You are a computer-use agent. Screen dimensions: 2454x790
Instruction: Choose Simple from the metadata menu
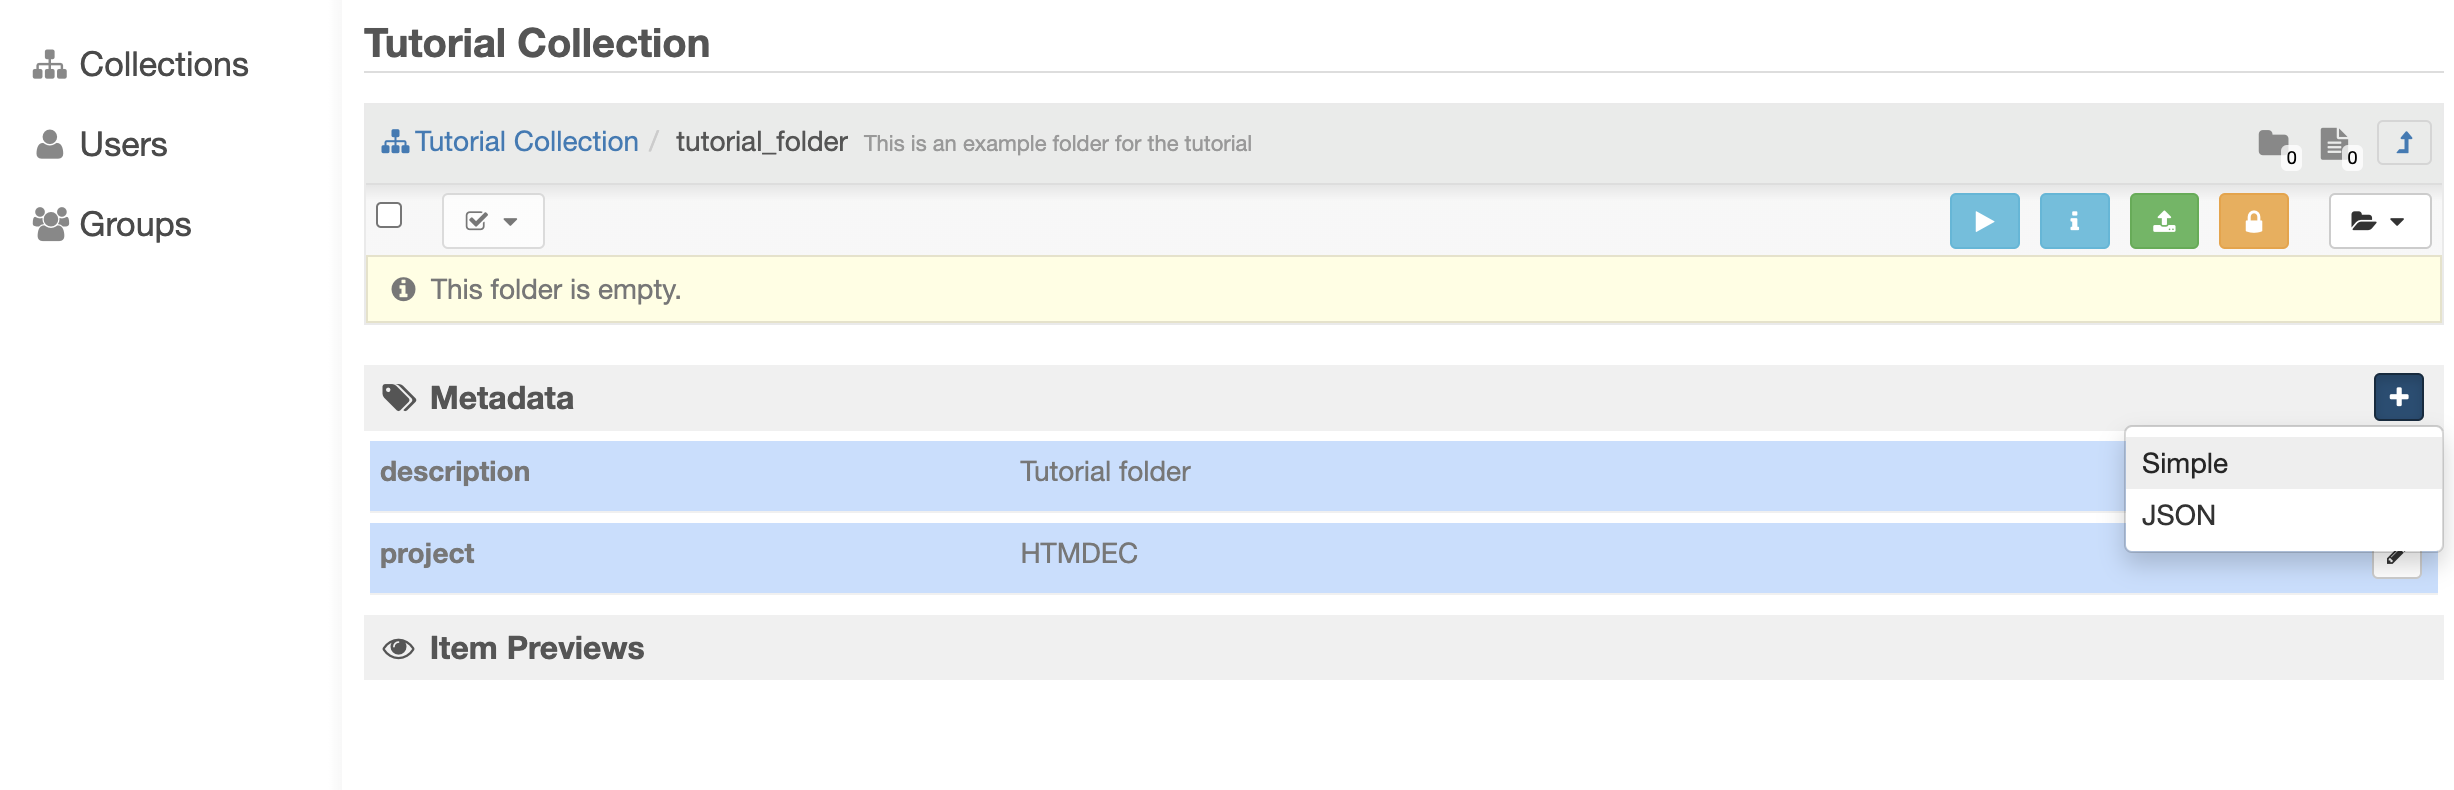[x=2184, y=462]
